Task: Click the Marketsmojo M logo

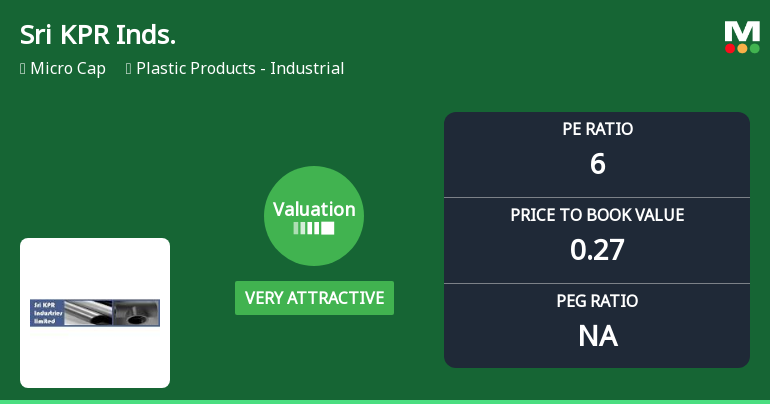Action: (742, 31)
